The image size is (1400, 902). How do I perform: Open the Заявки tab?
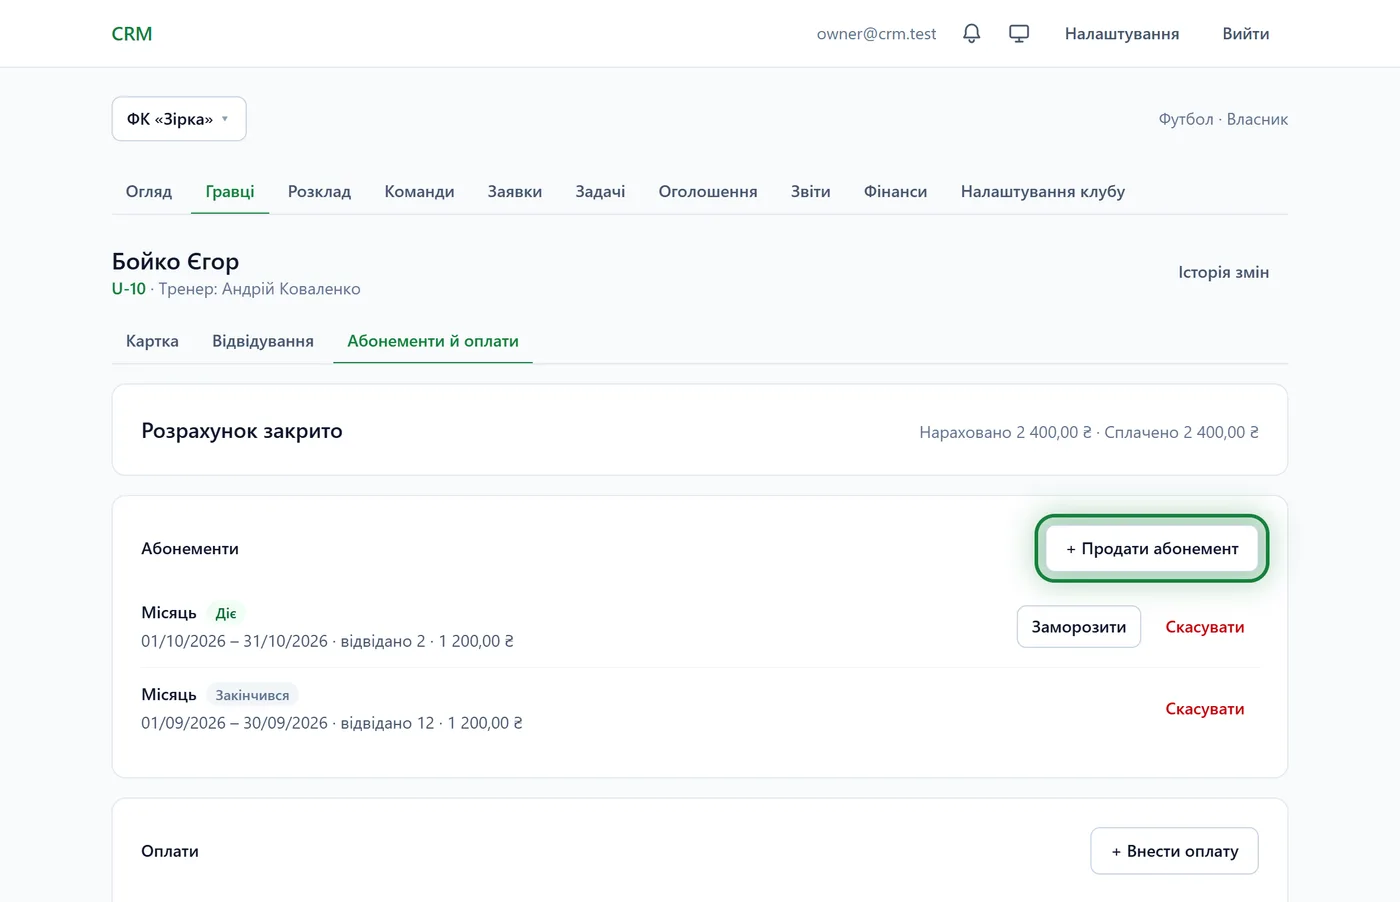[515, 191]
